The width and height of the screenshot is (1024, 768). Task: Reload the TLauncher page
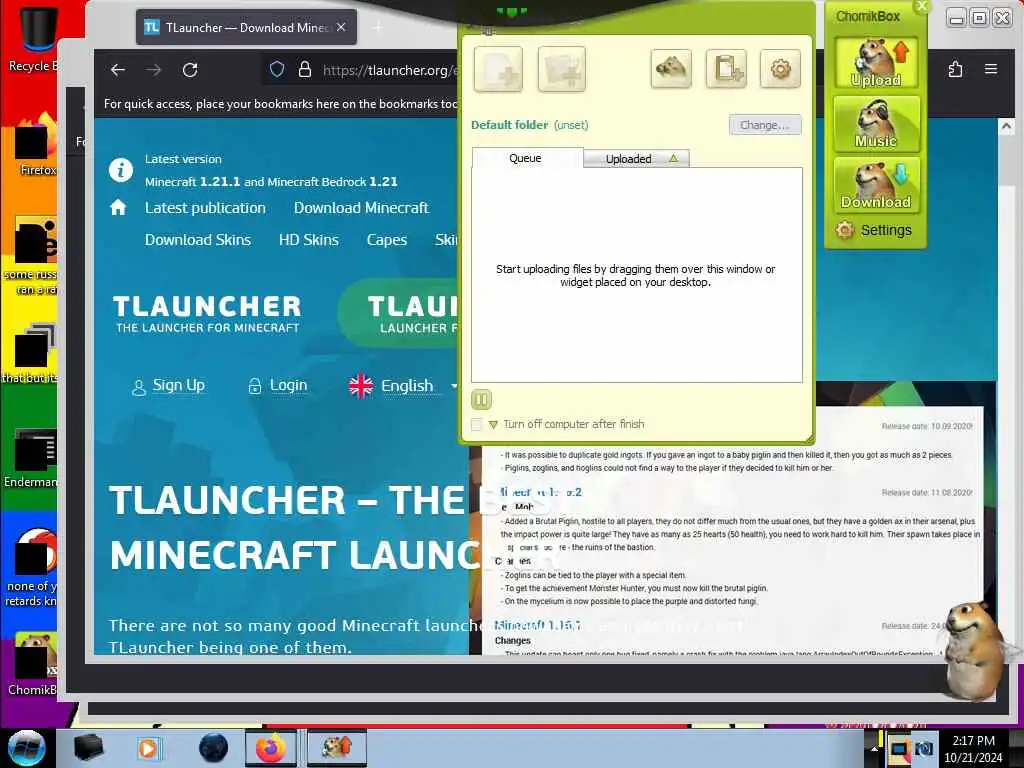tap(190, 70)
